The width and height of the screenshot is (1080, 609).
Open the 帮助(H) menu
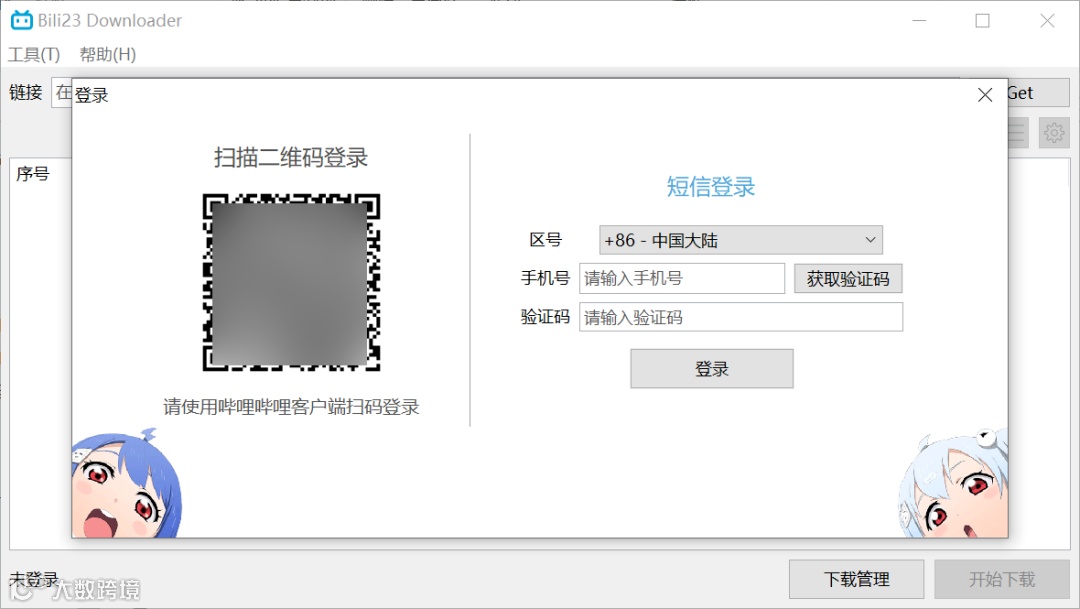[x=107, y=54]
